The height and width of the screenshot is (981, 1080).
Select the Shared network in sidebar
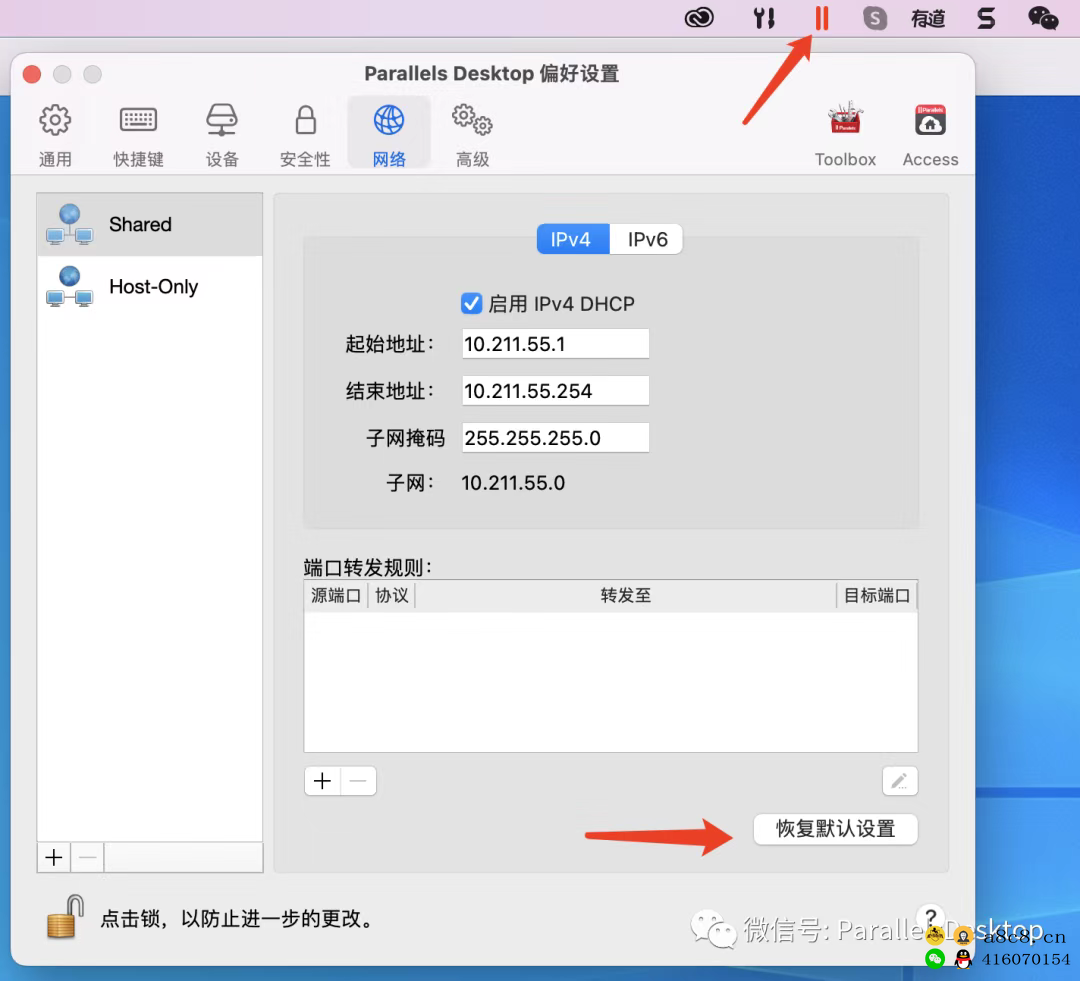coord(150,225)
